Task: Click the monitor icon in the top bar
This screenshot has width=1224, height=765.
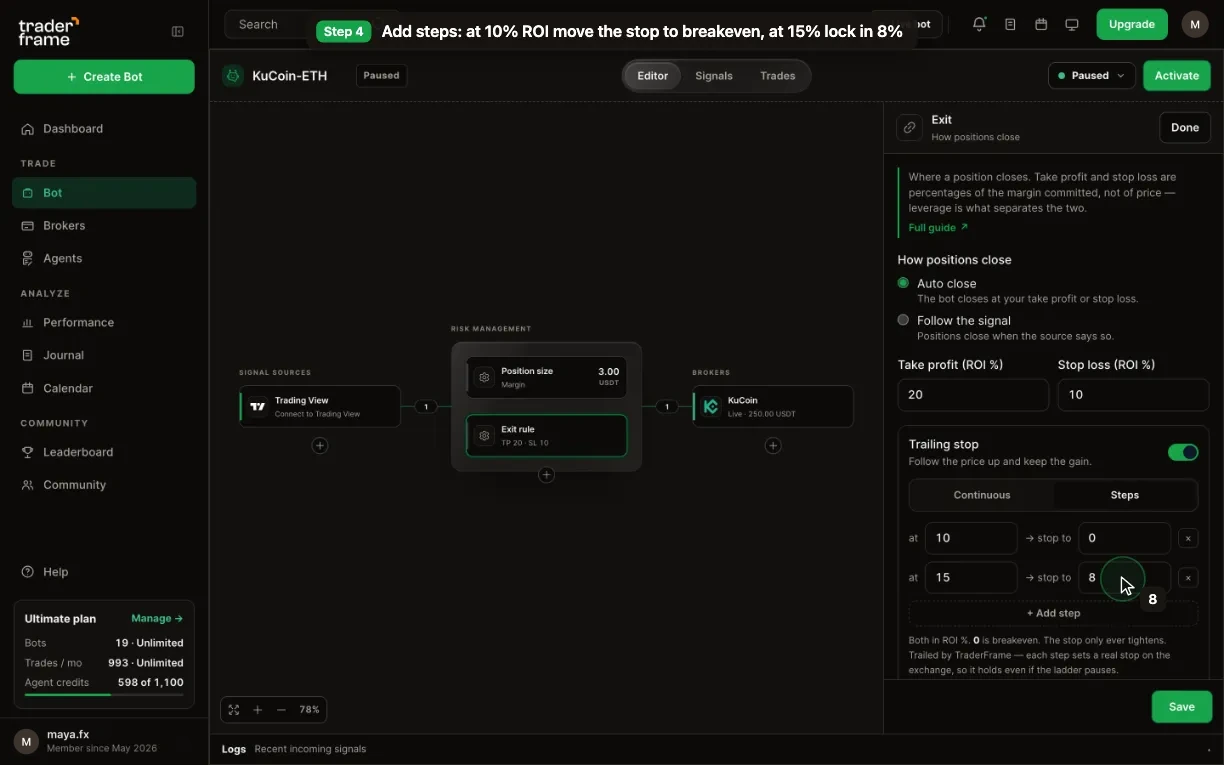Action: click(1072, 24)
